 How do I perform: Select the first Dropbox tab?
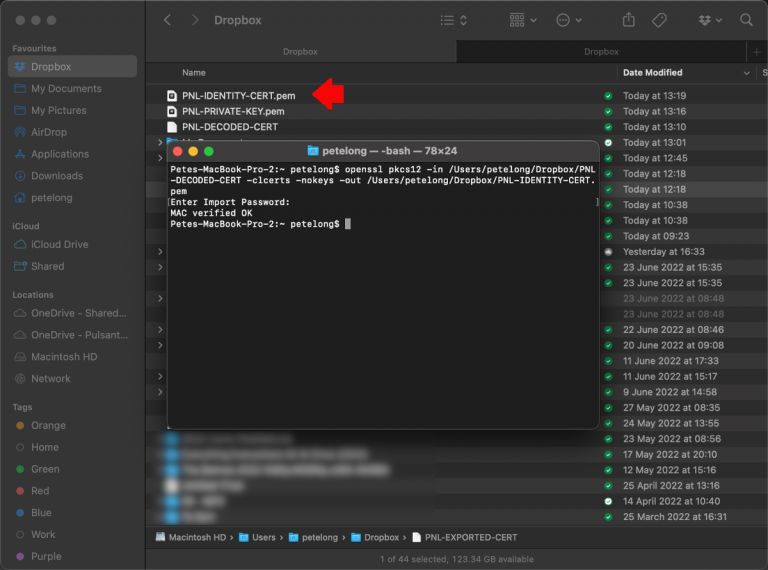point(301,51)
